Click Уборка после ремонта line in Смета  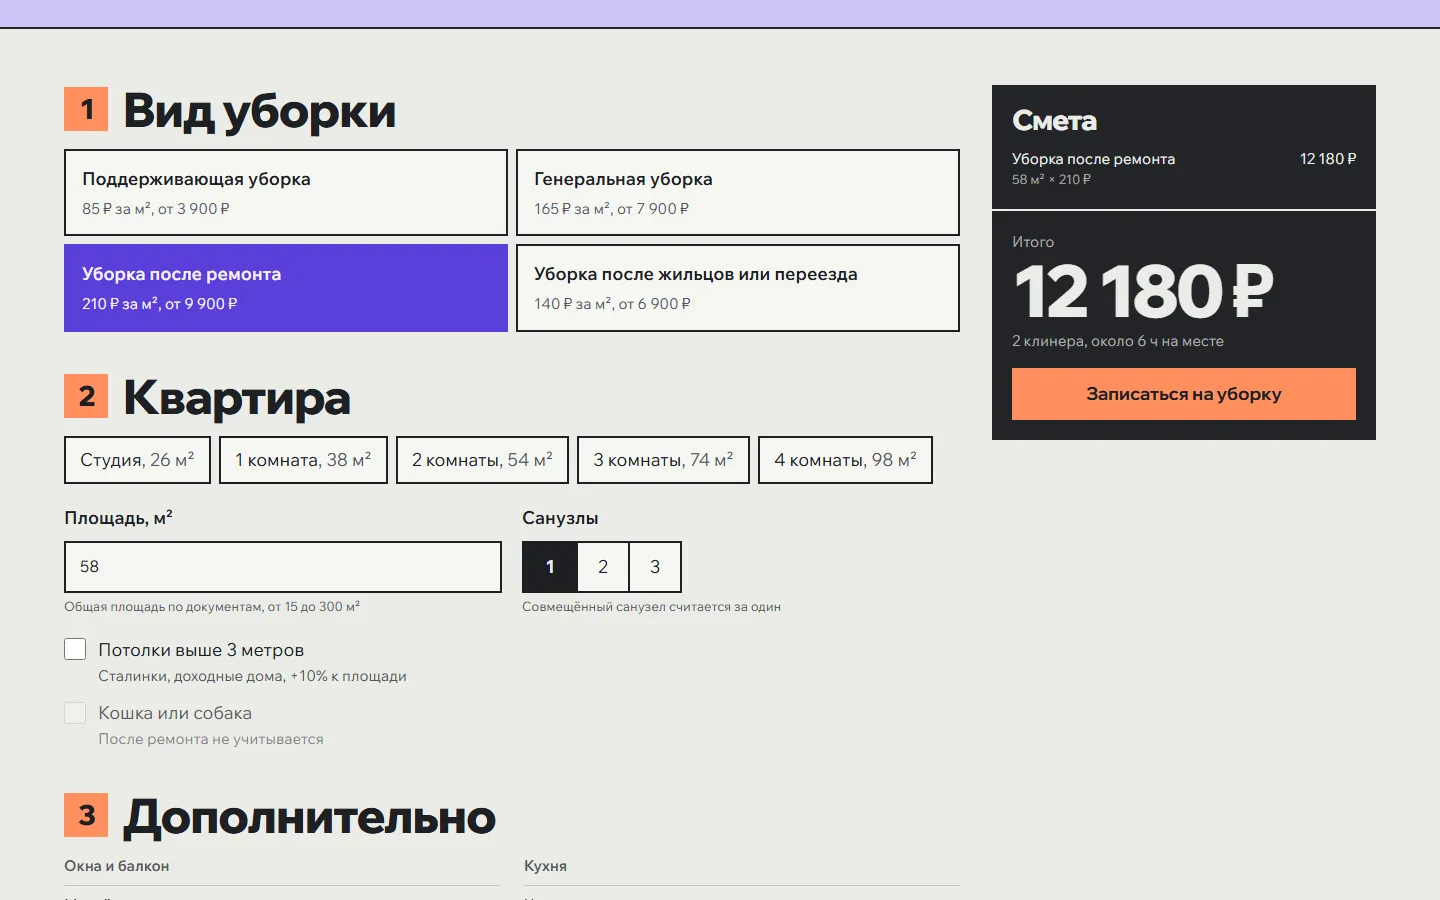(x=1093, y=159)
